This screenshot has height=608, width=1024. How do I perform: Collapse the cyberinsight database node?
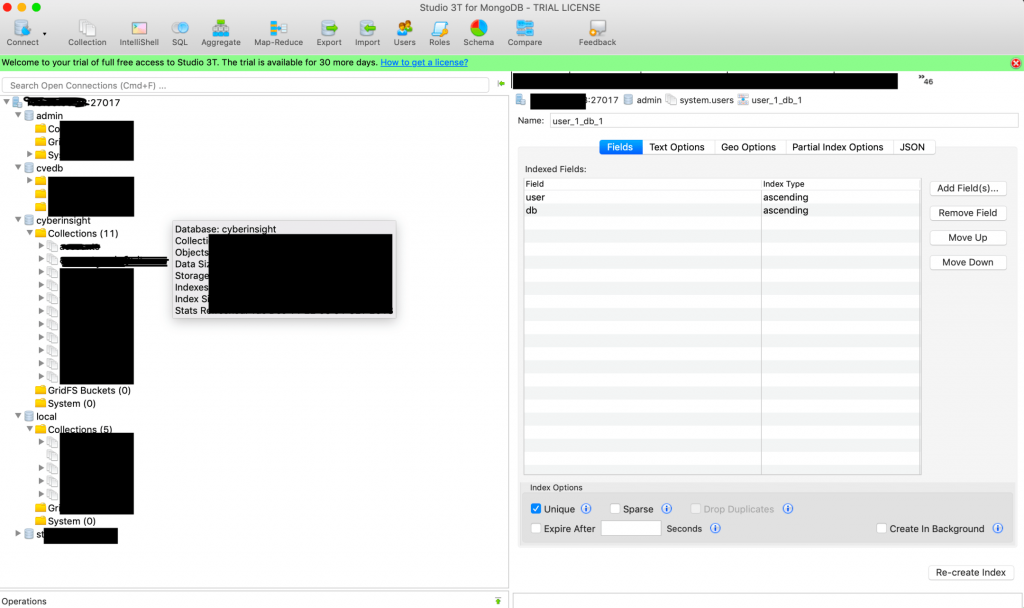(19, 220)
